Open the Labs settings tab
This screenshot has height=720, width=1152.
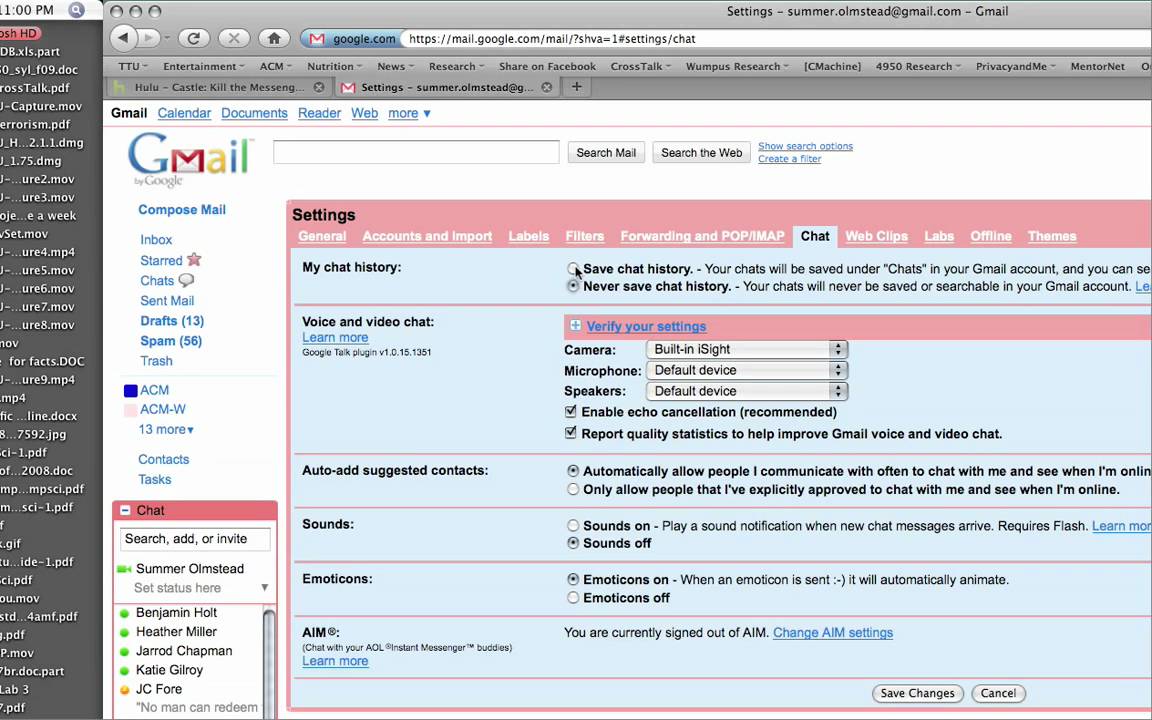pos(939,236)
